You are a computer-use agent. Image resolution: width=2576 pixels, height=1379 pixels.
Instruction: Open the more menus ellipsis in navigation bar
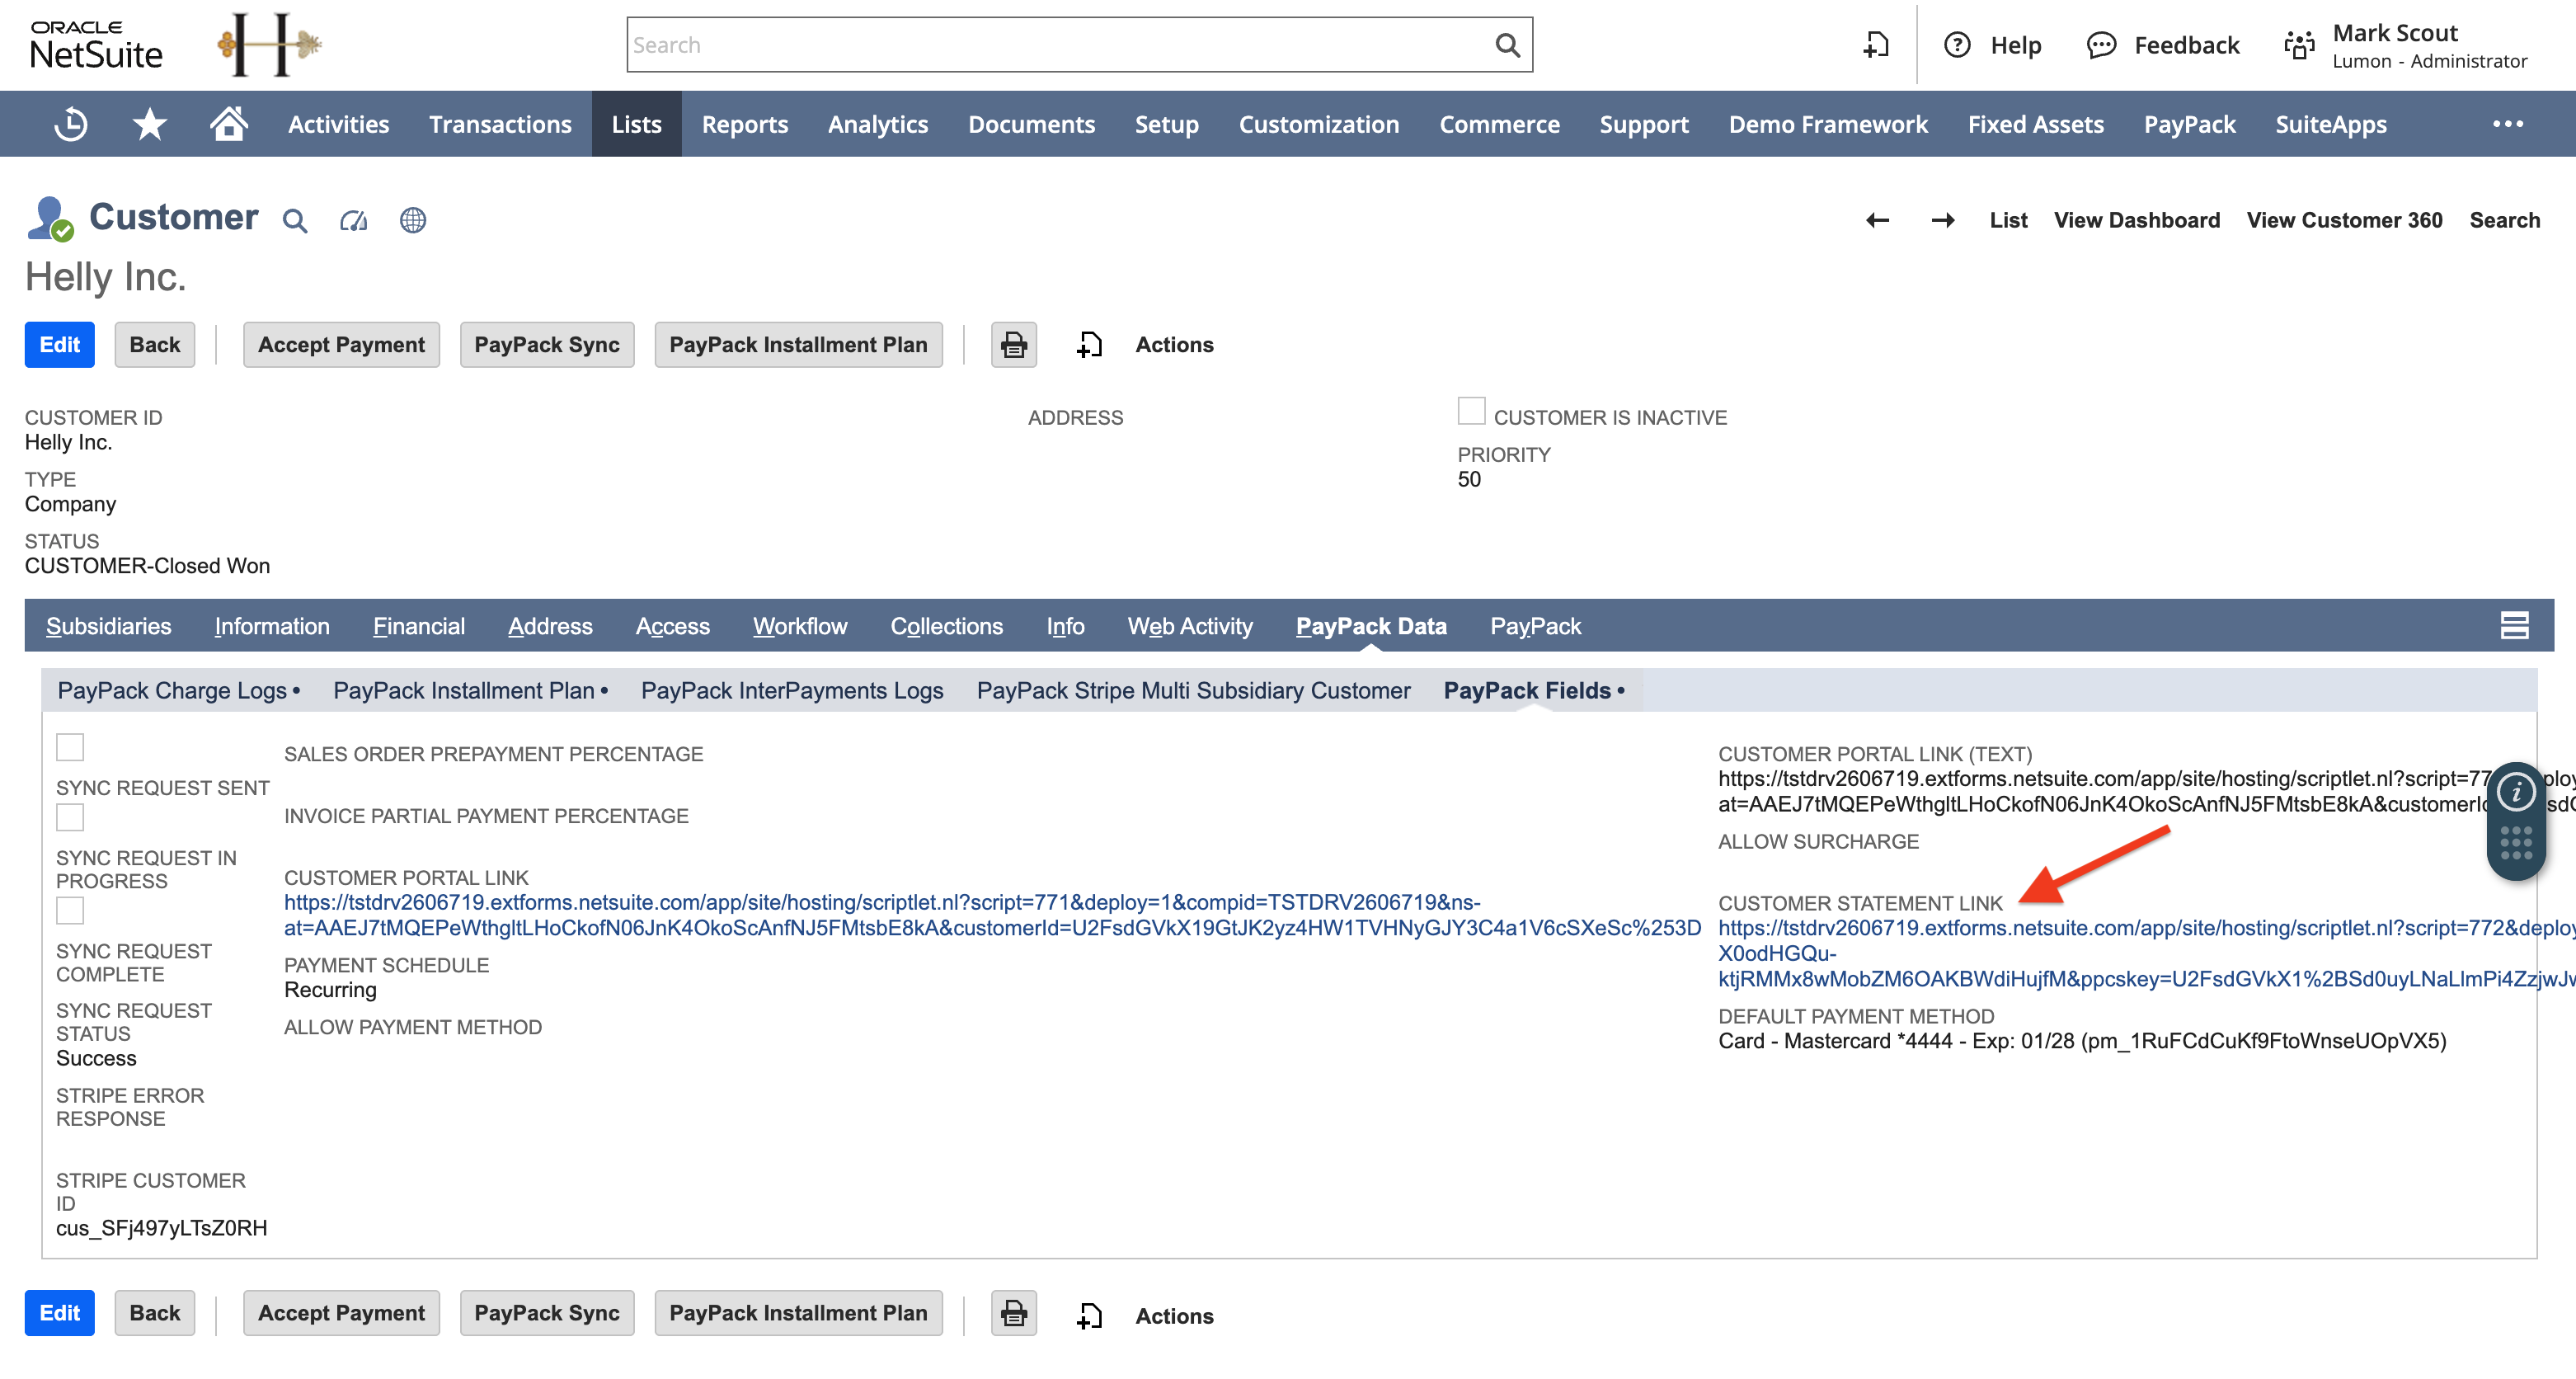click(2508, 124)
